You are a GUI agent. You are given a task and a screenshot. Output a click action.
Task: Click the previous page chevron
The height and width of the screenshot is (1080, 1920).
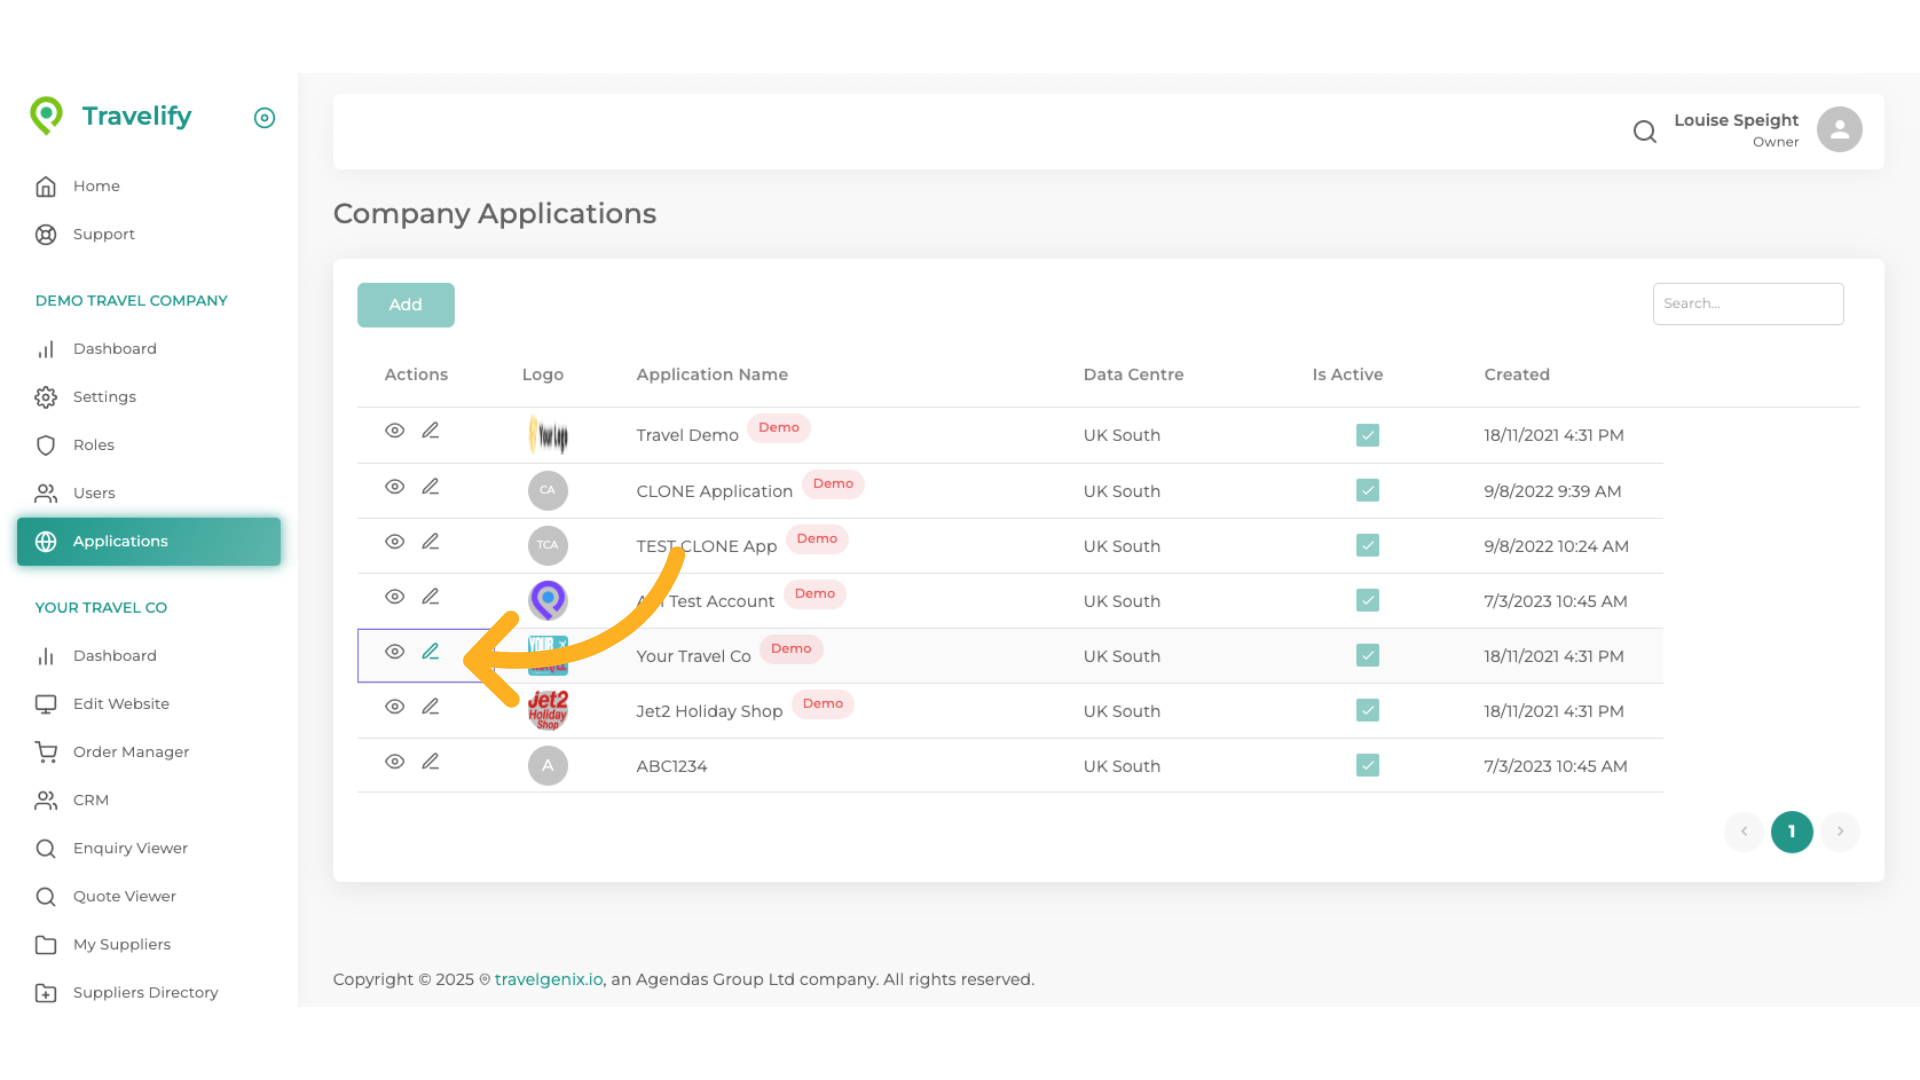pyautogui.click(x=1744, y=831)
